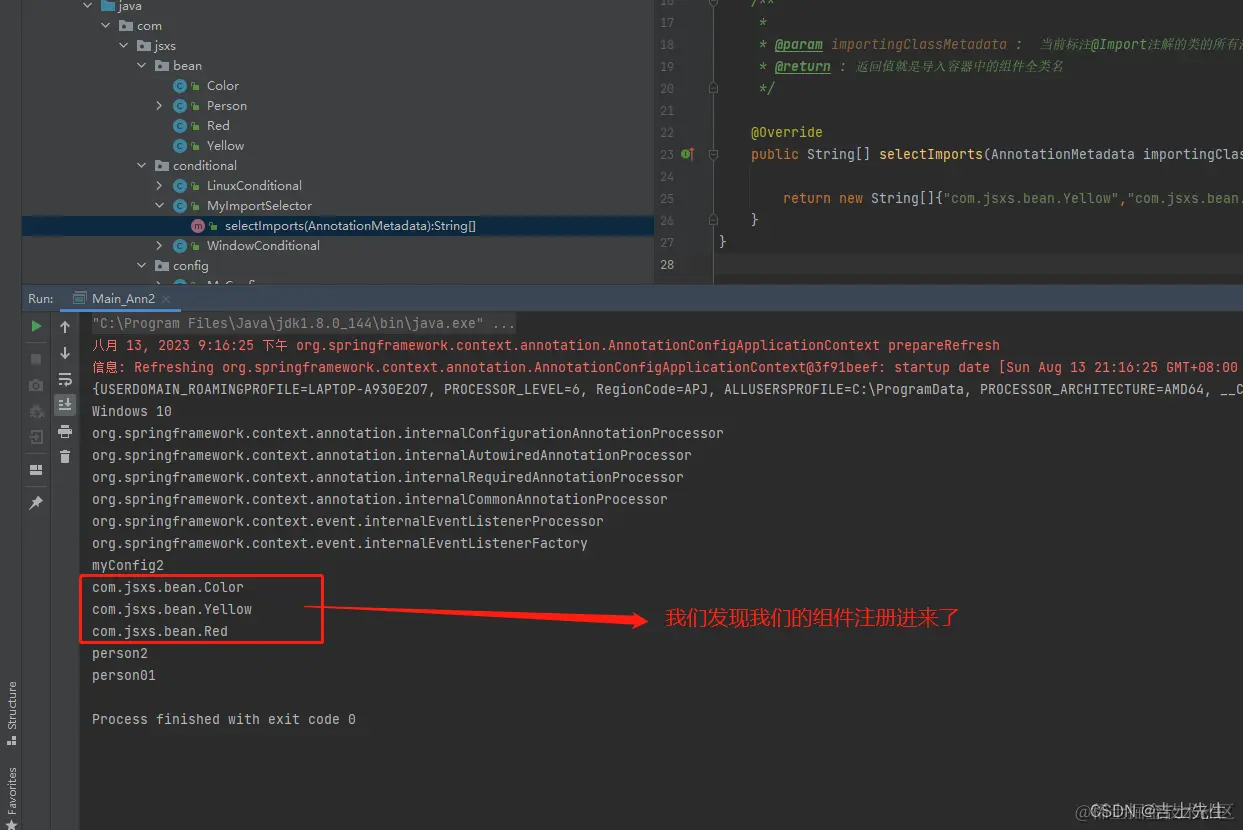Click the package folder icon for bean

coord(162,66)
